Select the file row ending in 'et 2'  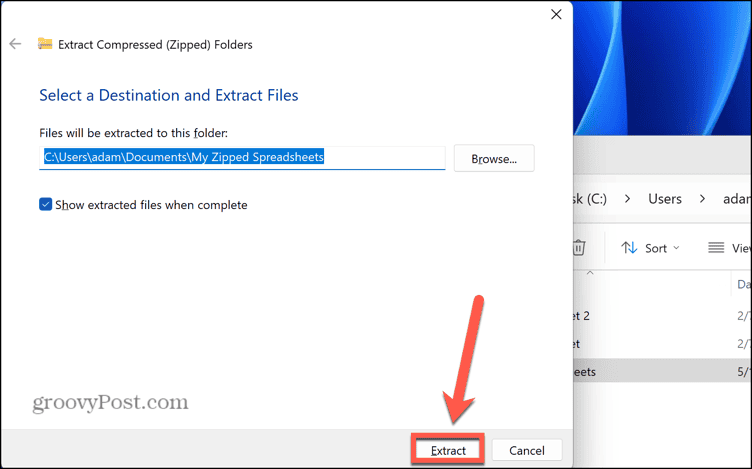point(662,316)
